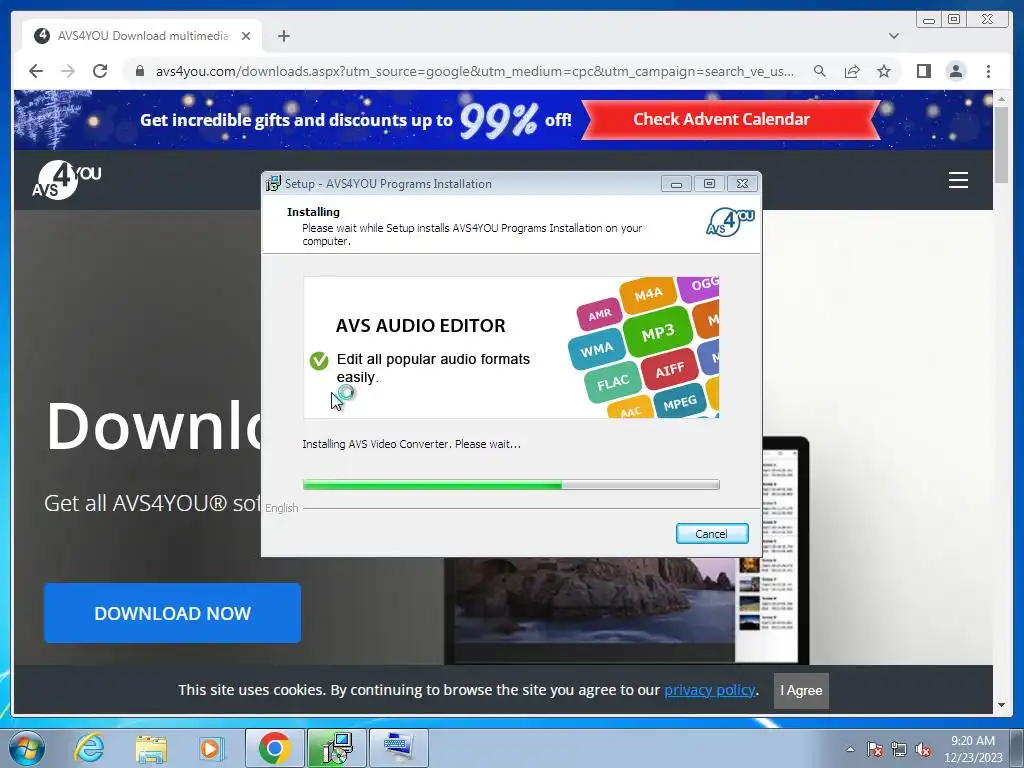Click the Action Center flag icon
Viewport: 1024px width, 768px height.
tap(875, 749)
